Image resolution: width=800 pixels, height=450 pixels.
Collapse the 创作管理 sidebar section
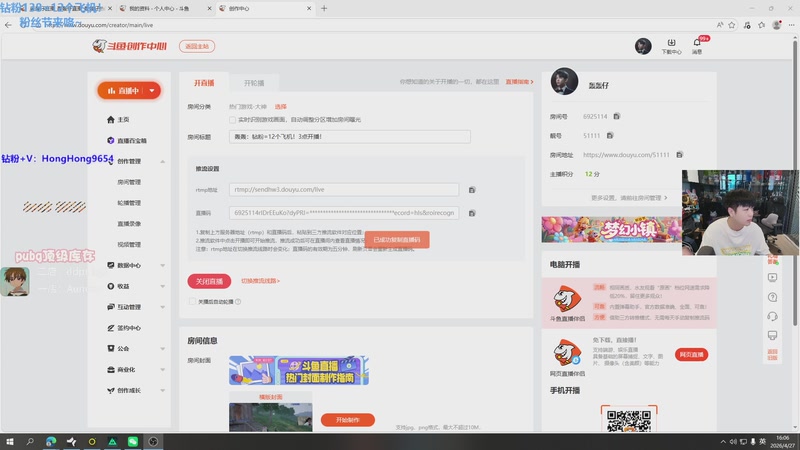pyautogui.click(x=162, y=161)
